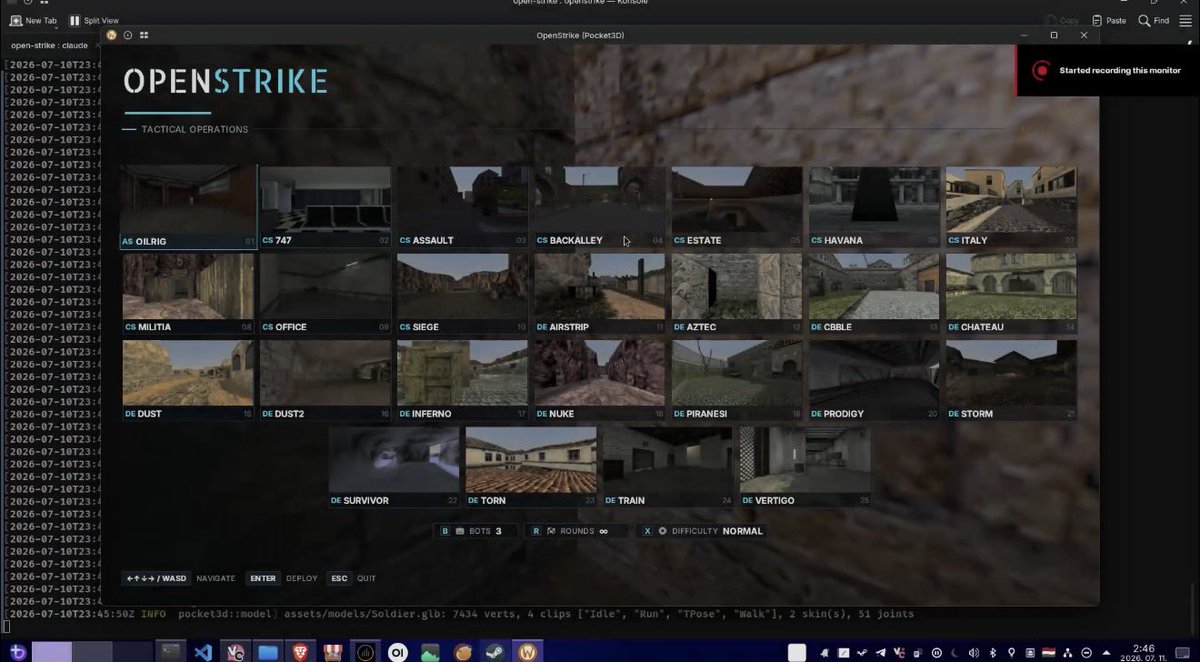Select the AS OILRIG map thumbnail

[x=189, y=207]
